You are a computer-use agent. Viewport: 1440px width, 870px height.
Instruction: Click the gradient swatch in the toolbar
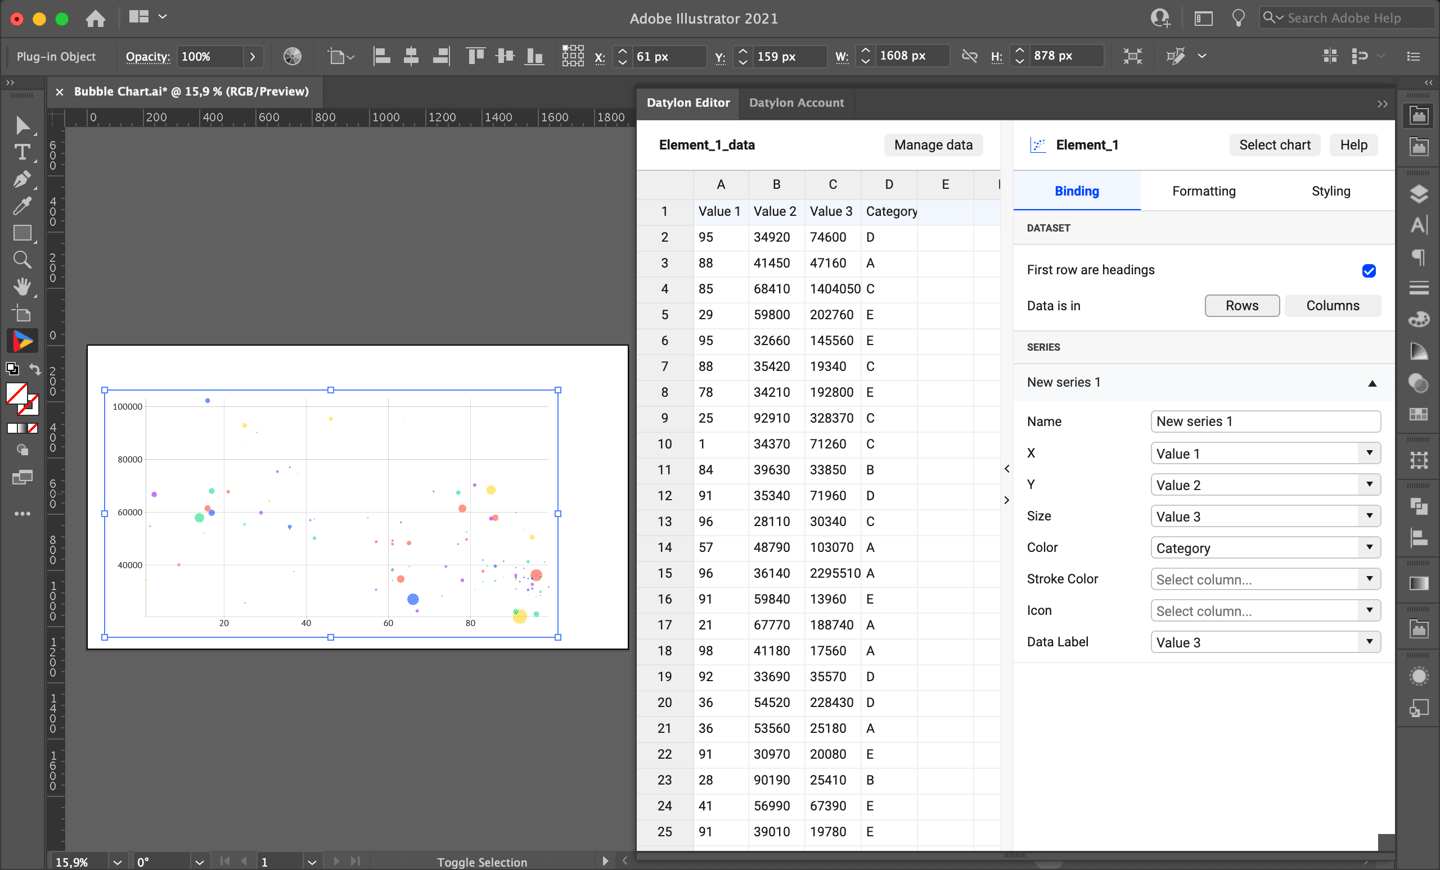tap(22, 426)
